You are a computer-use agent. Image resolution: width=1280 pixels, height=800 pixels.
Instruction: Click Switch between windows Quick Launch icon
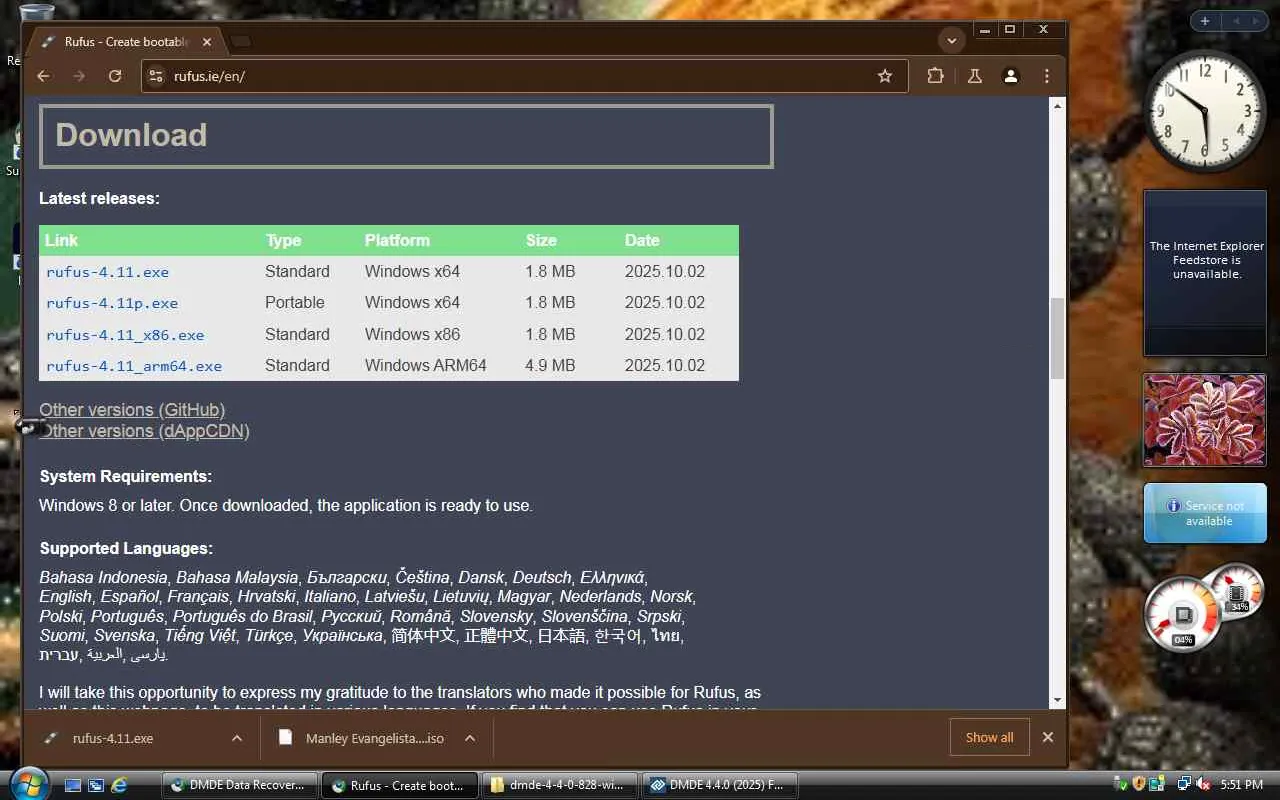(96, 786)
